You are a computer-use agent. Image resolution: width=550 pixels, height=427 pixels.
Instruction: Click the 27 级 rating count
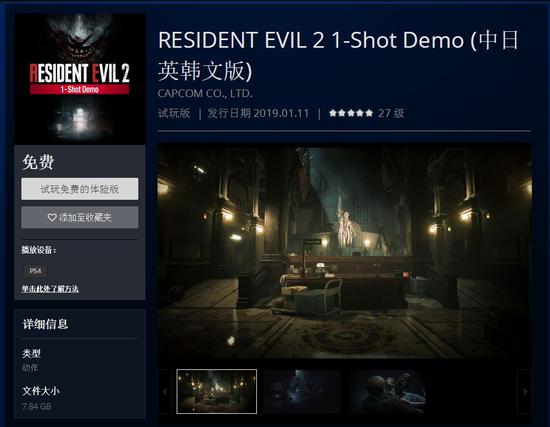point(391,113)
